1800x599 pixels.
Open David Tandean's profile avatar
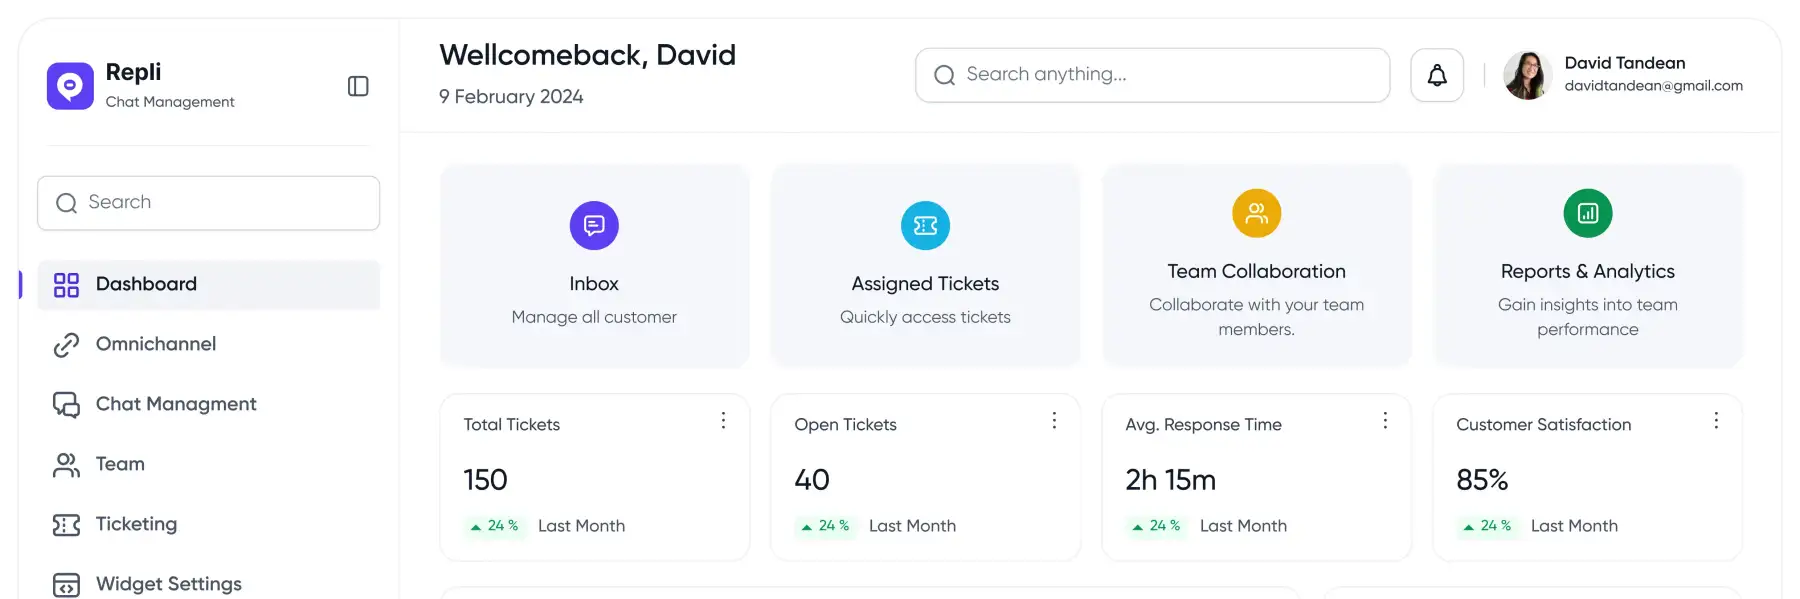1527,75
